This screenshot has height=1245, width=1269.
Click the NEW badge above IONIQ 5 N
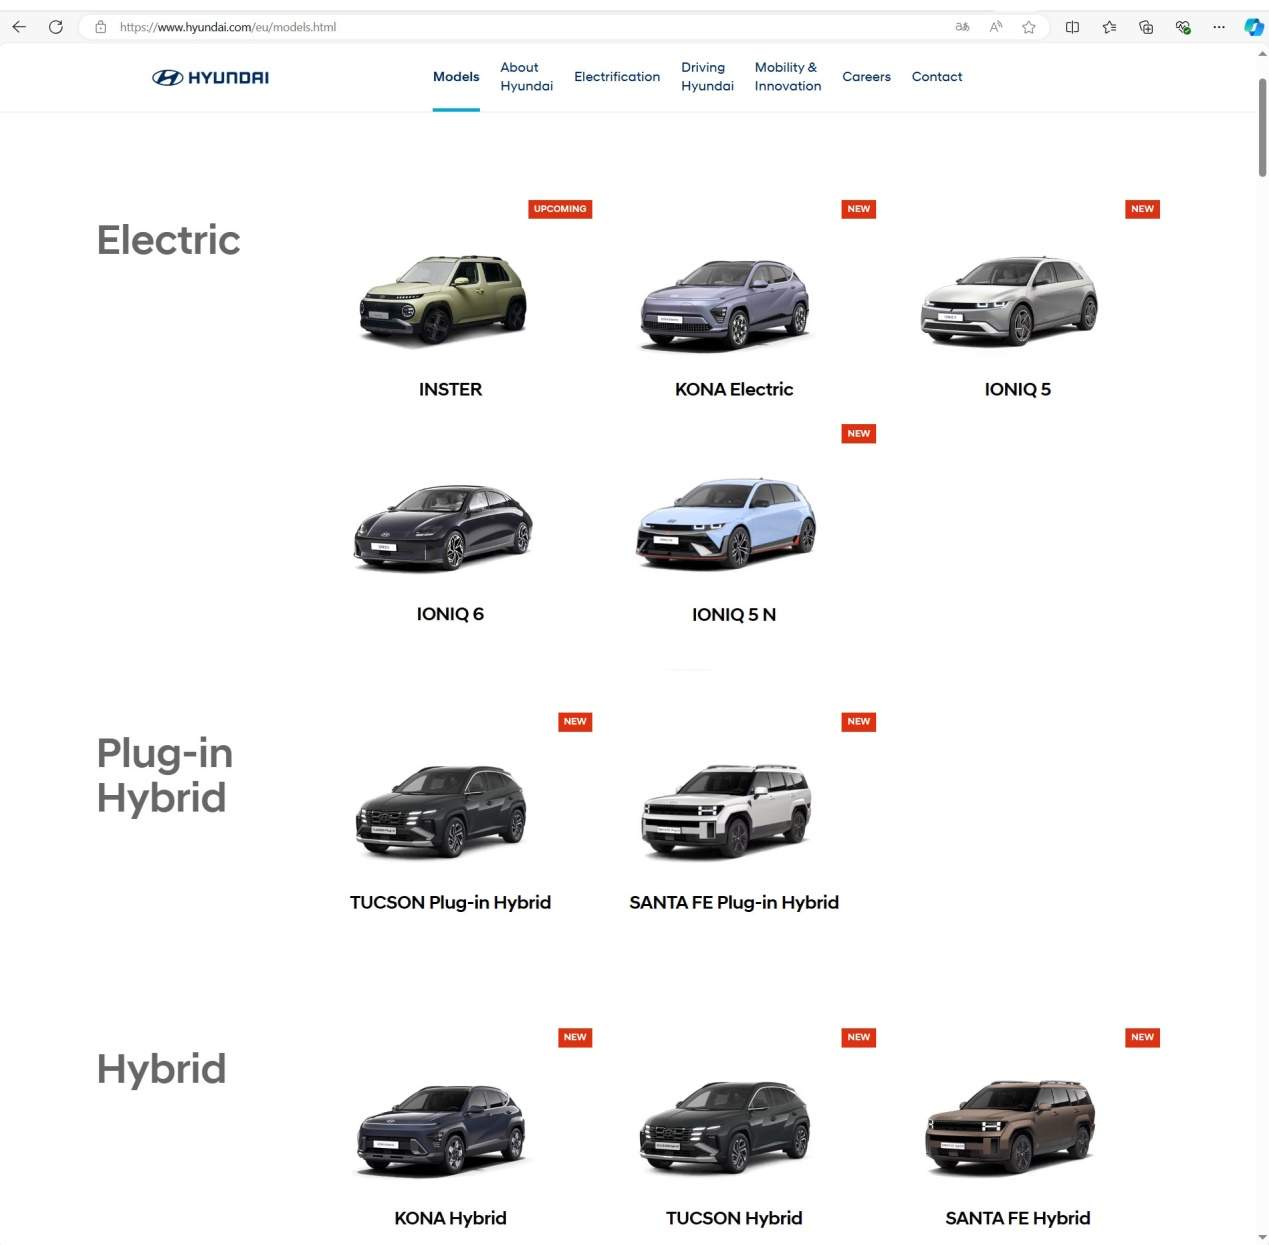point(859,434)
